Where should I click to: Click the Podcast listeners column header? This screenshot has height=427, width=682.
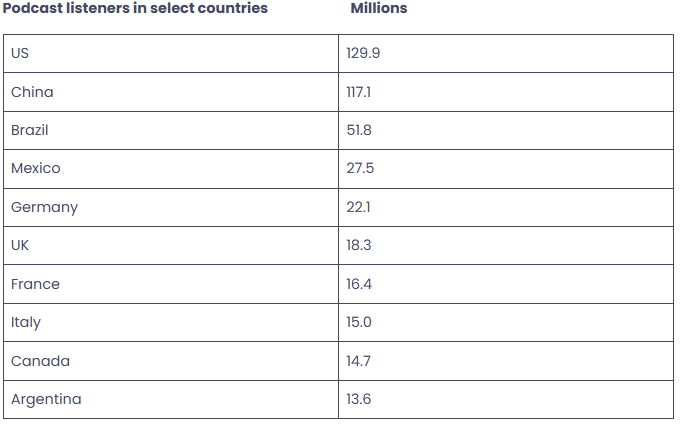[135, 8]
